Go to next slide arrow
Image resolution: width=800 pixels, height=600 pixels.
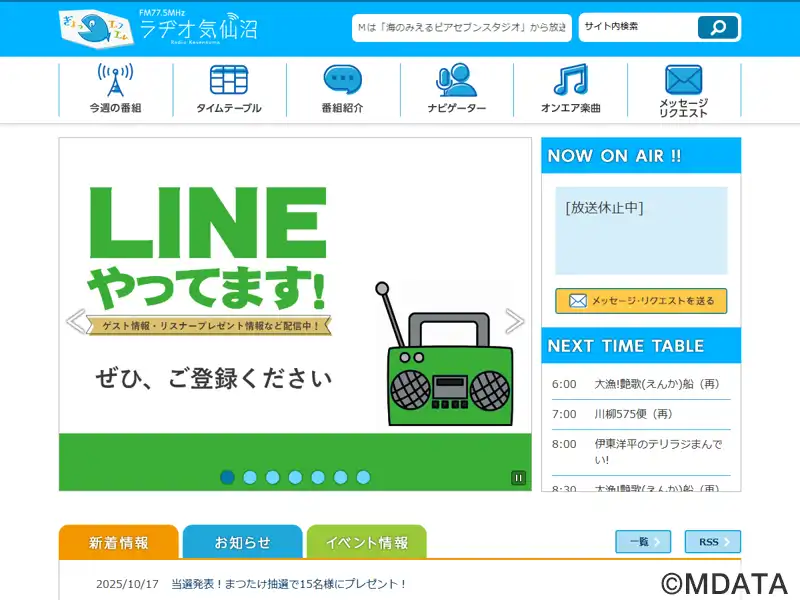514,321
